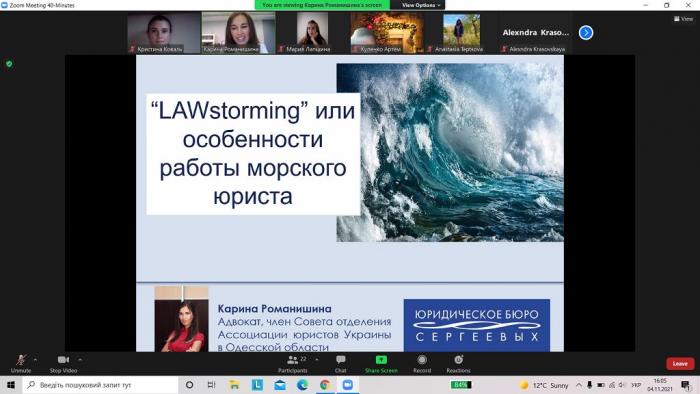Image resolution: width=700 pixels, height=394 pixels.
Task: Click the wave image in shared slide
Action: coord(450,153)
